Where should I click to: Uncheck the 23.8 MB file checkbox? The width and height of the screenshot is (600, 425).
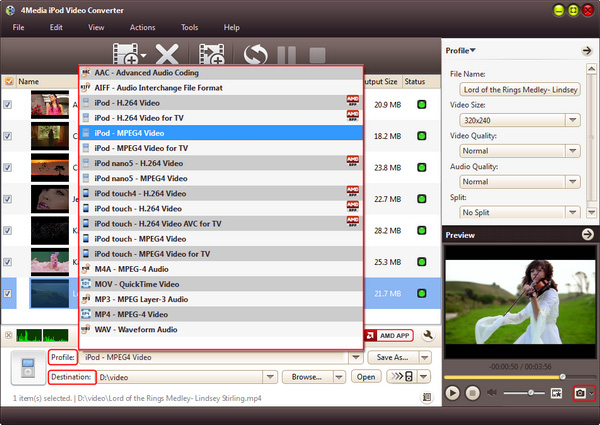click(7, 167)
